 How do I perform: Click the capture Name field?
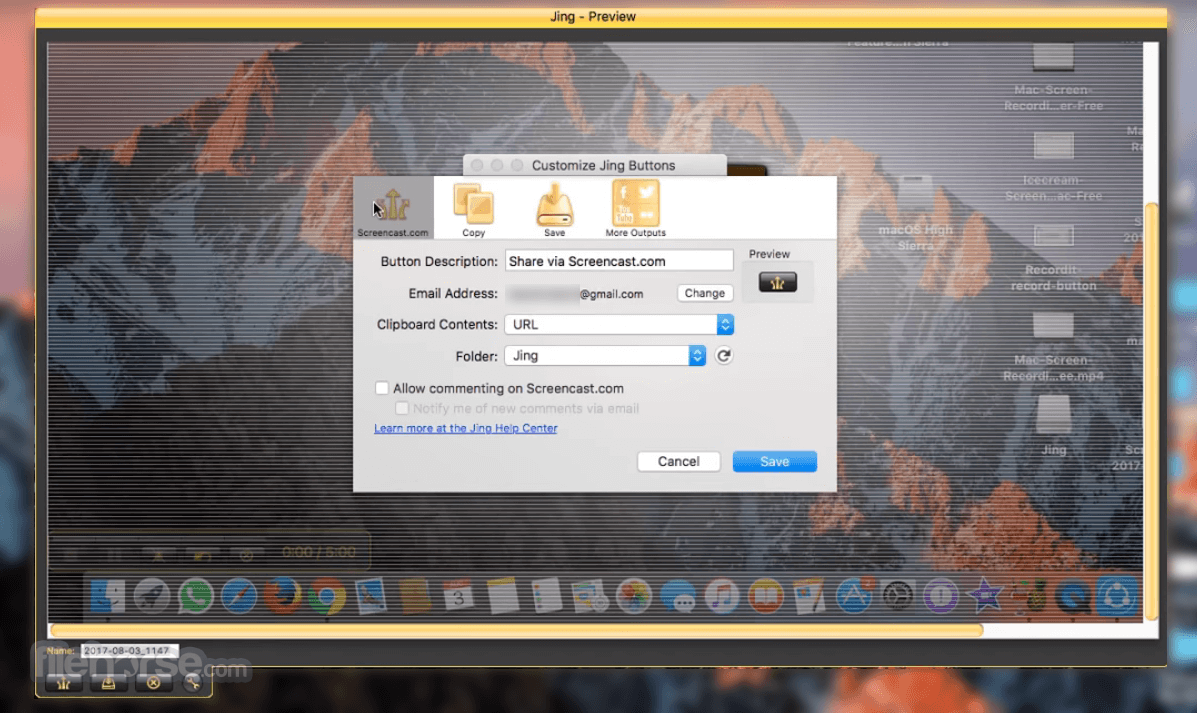[129, 650]
